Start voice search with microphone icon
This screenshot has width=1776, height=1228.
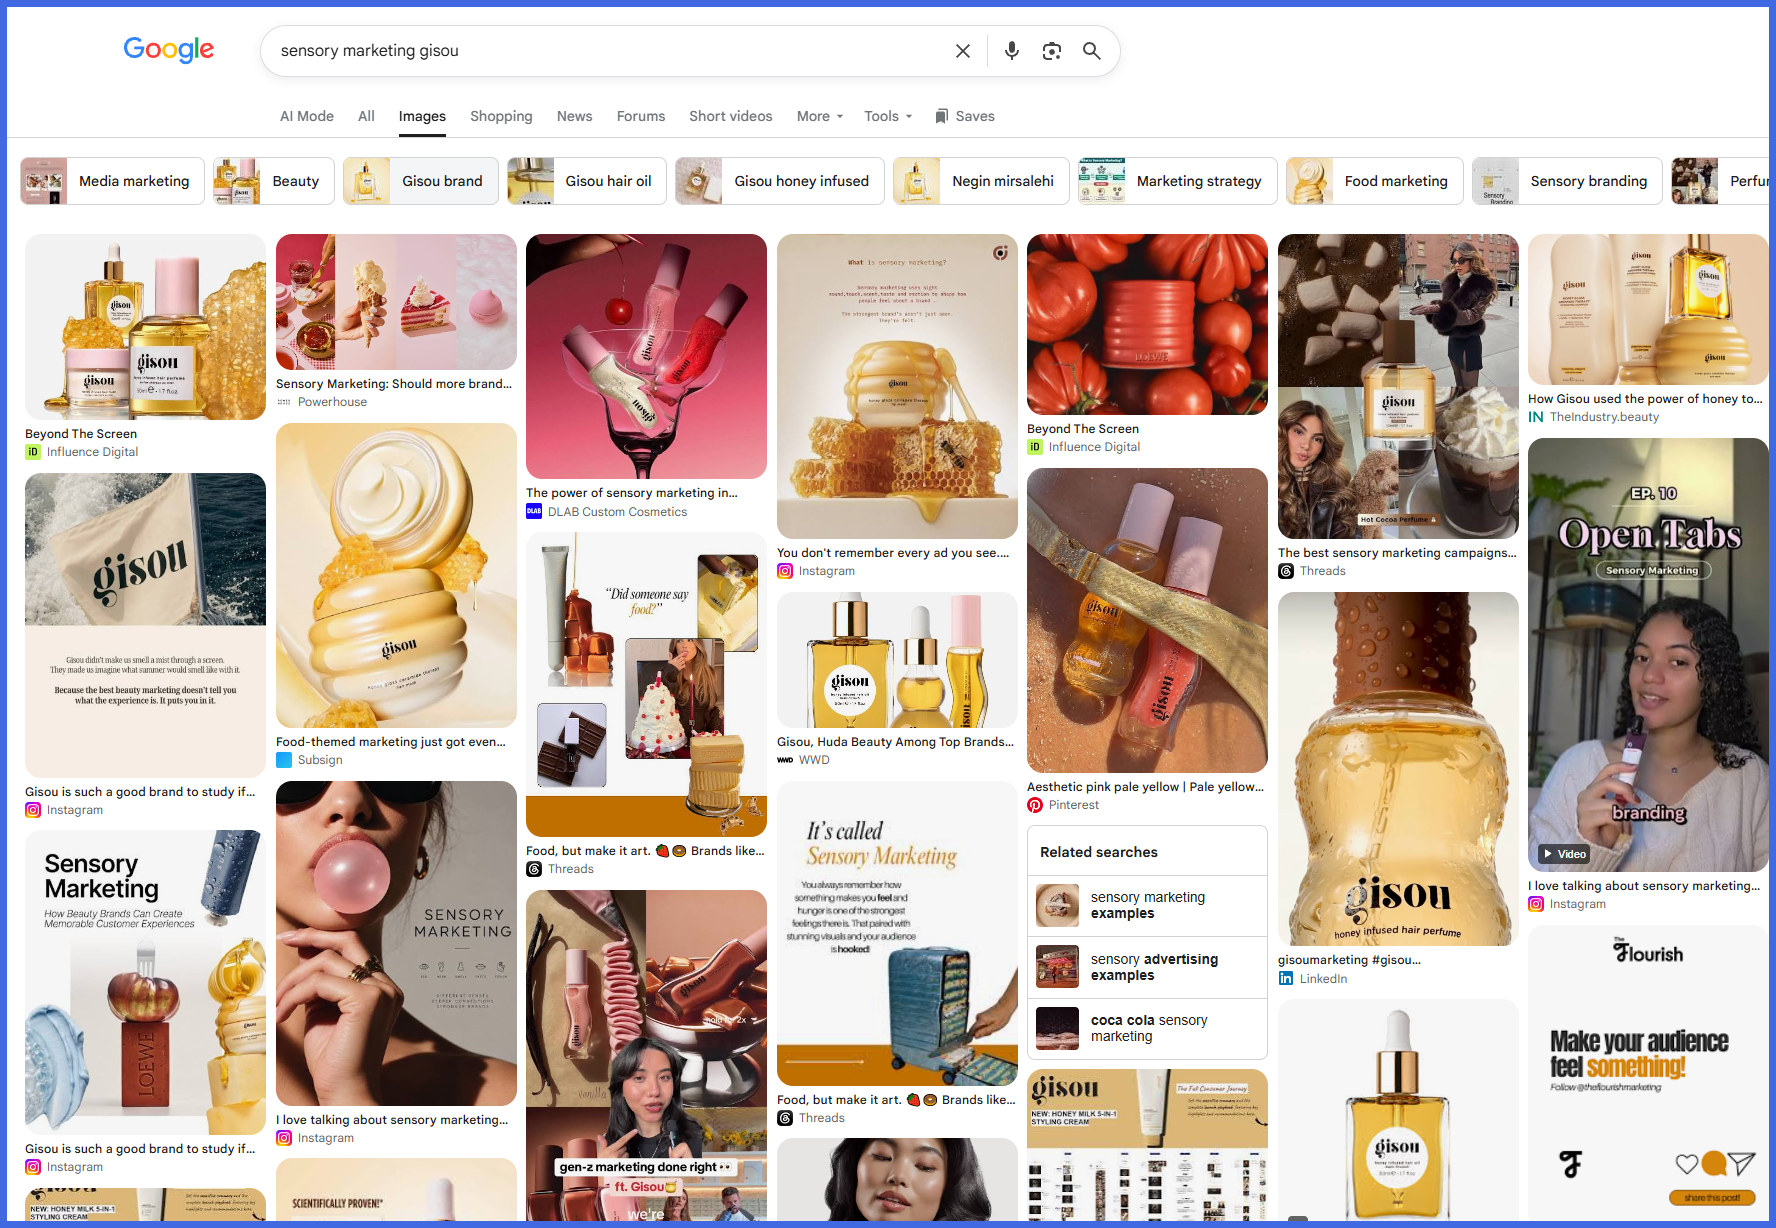tap(1012, 51)
